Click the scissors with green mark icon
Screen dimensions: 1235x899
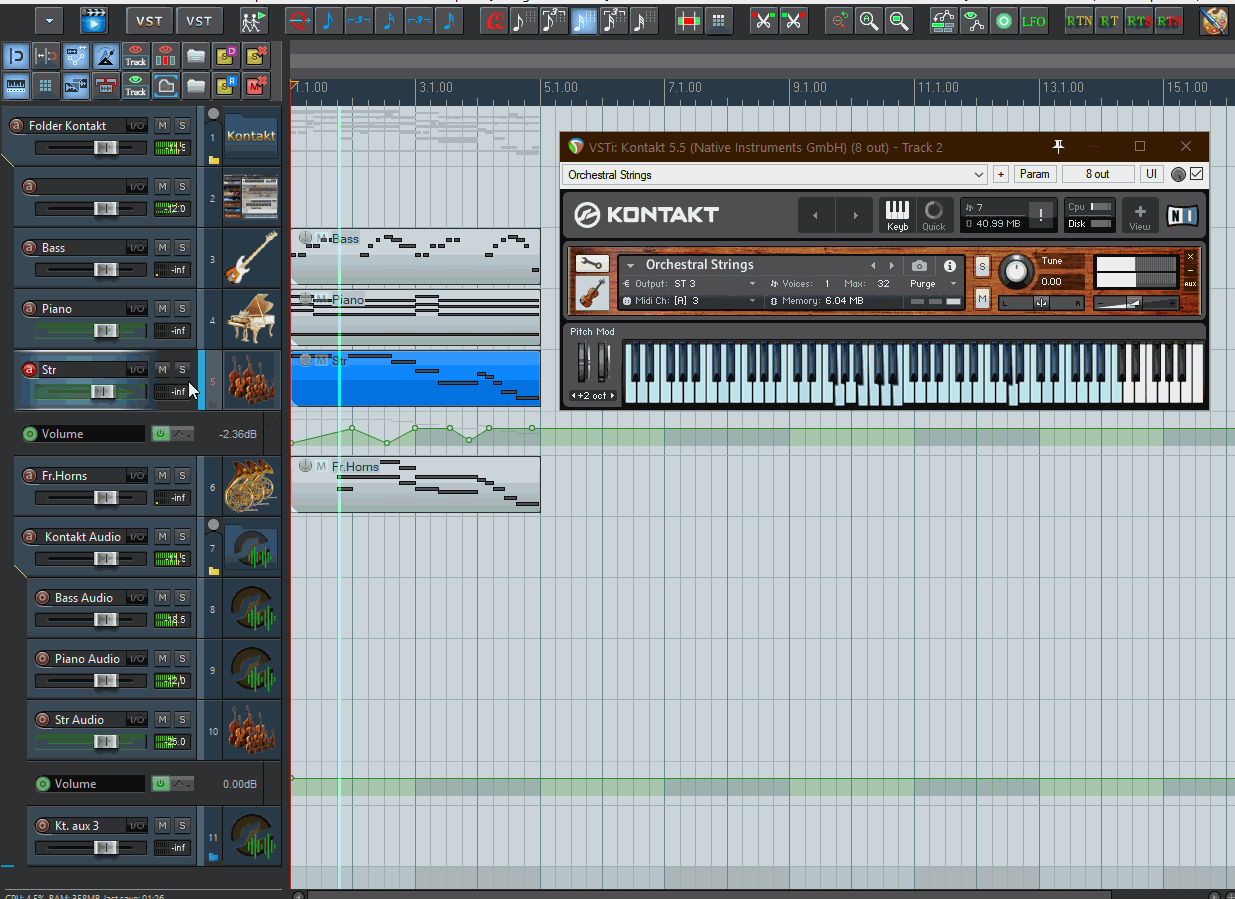[x=763, y=20]
